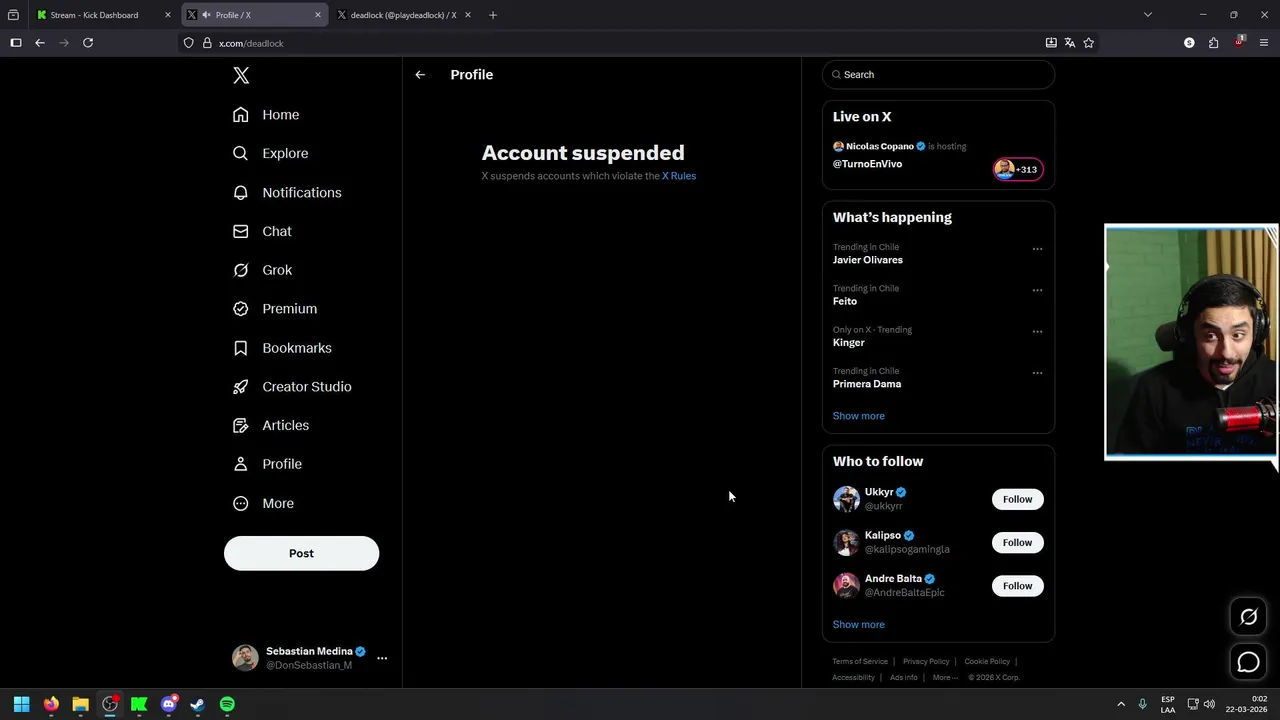This screenshot has width=1280, height=720.
Task: Open the Explore page
Action: tap(270, 153)
